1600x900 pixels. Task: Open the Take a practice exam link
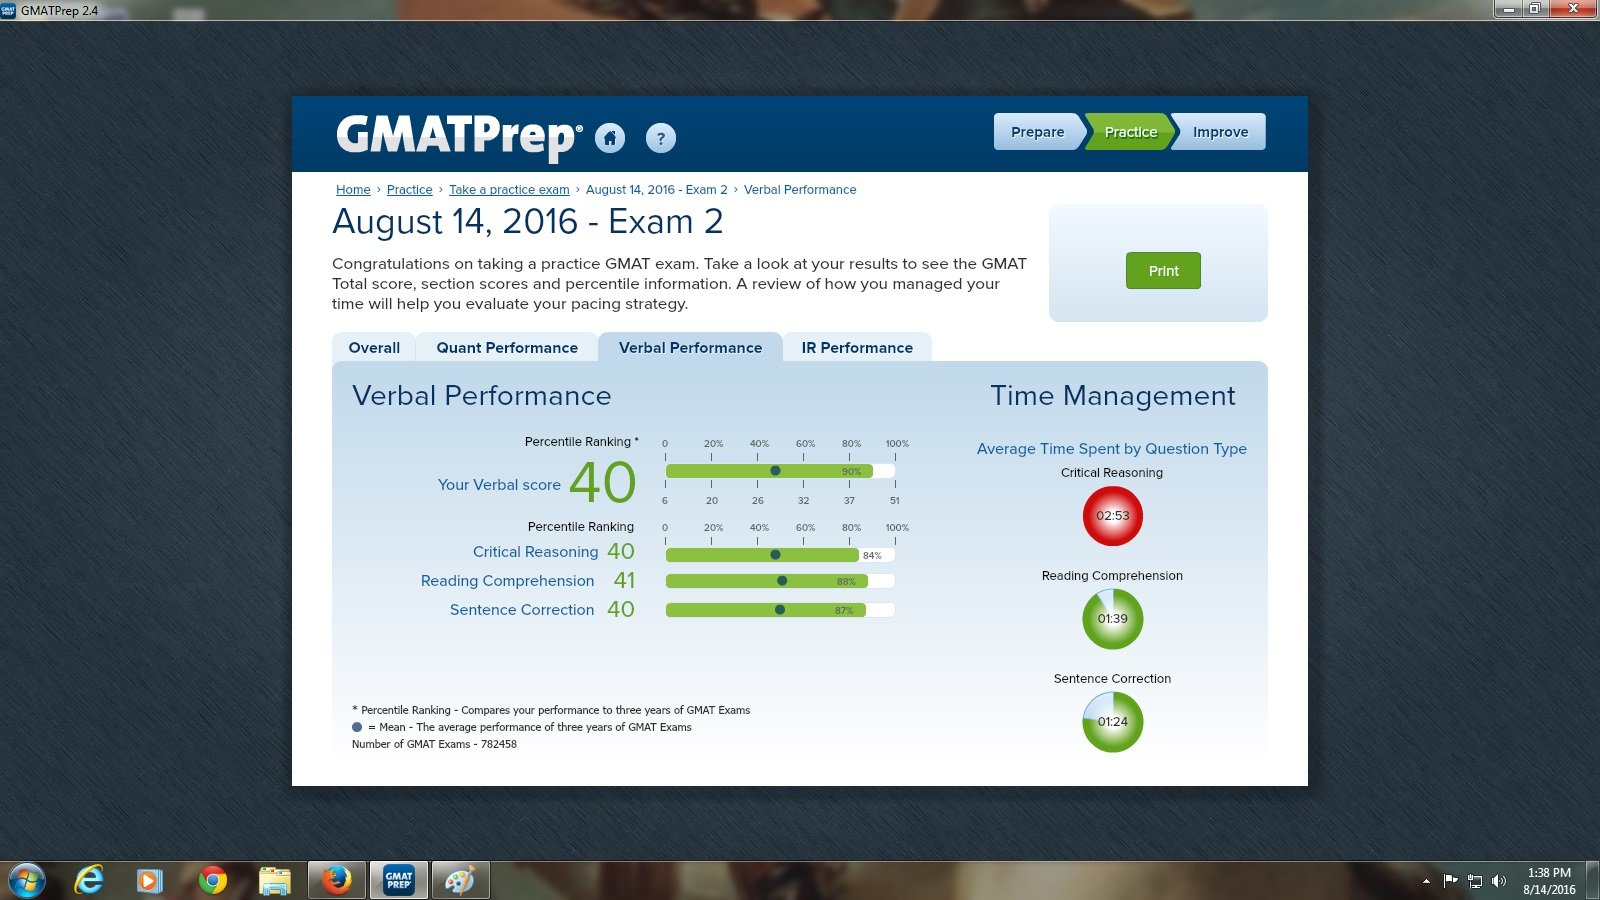coord(509,189)
